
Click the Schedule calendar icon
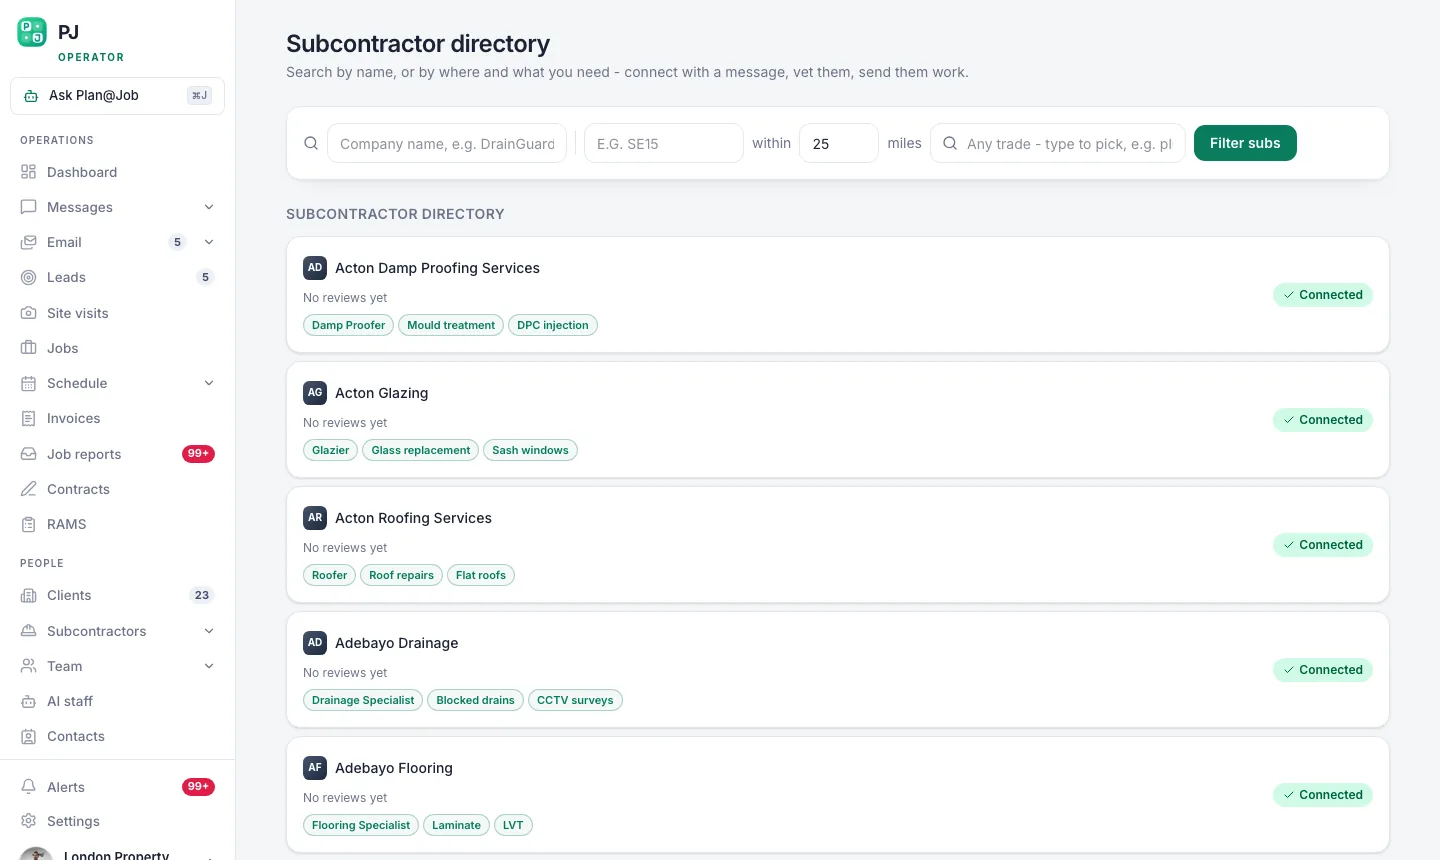28,383
